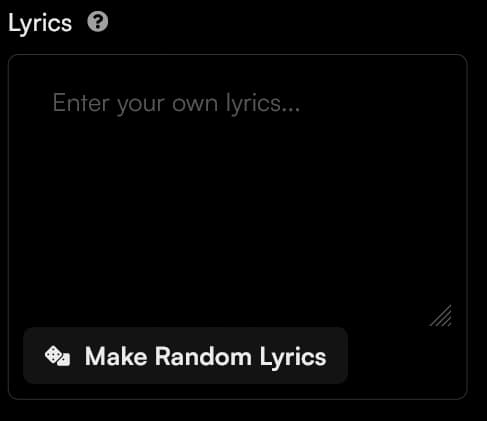Generate random lyrics with the dice button

pos(185,355)
